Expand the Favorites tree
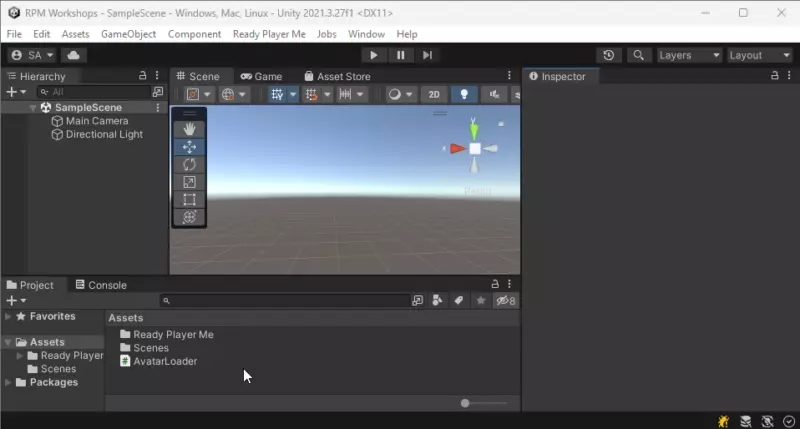The height and width of the screenshot is (429, 800). 8,316
